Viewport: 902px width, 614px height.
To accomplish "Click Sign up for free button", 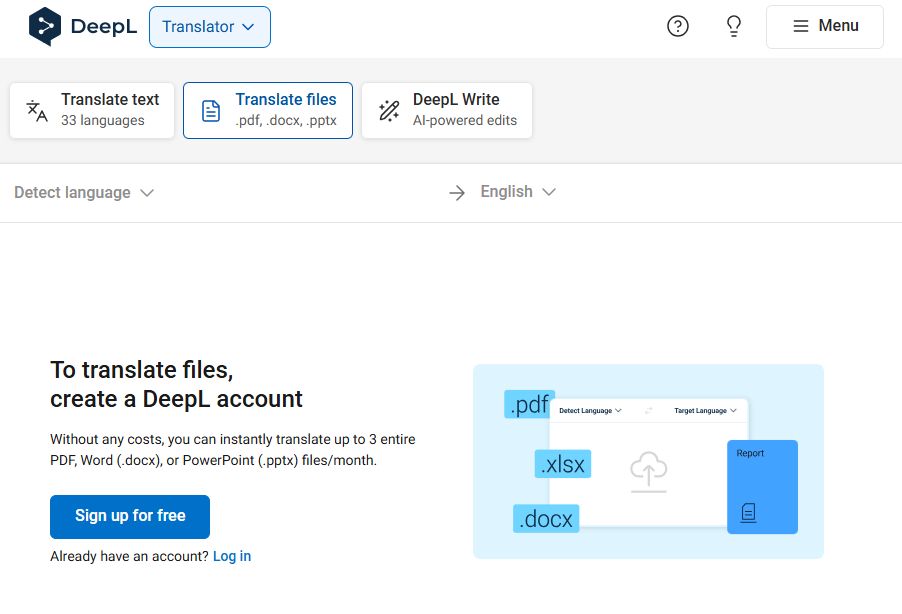I will click(x=130, y=516).
